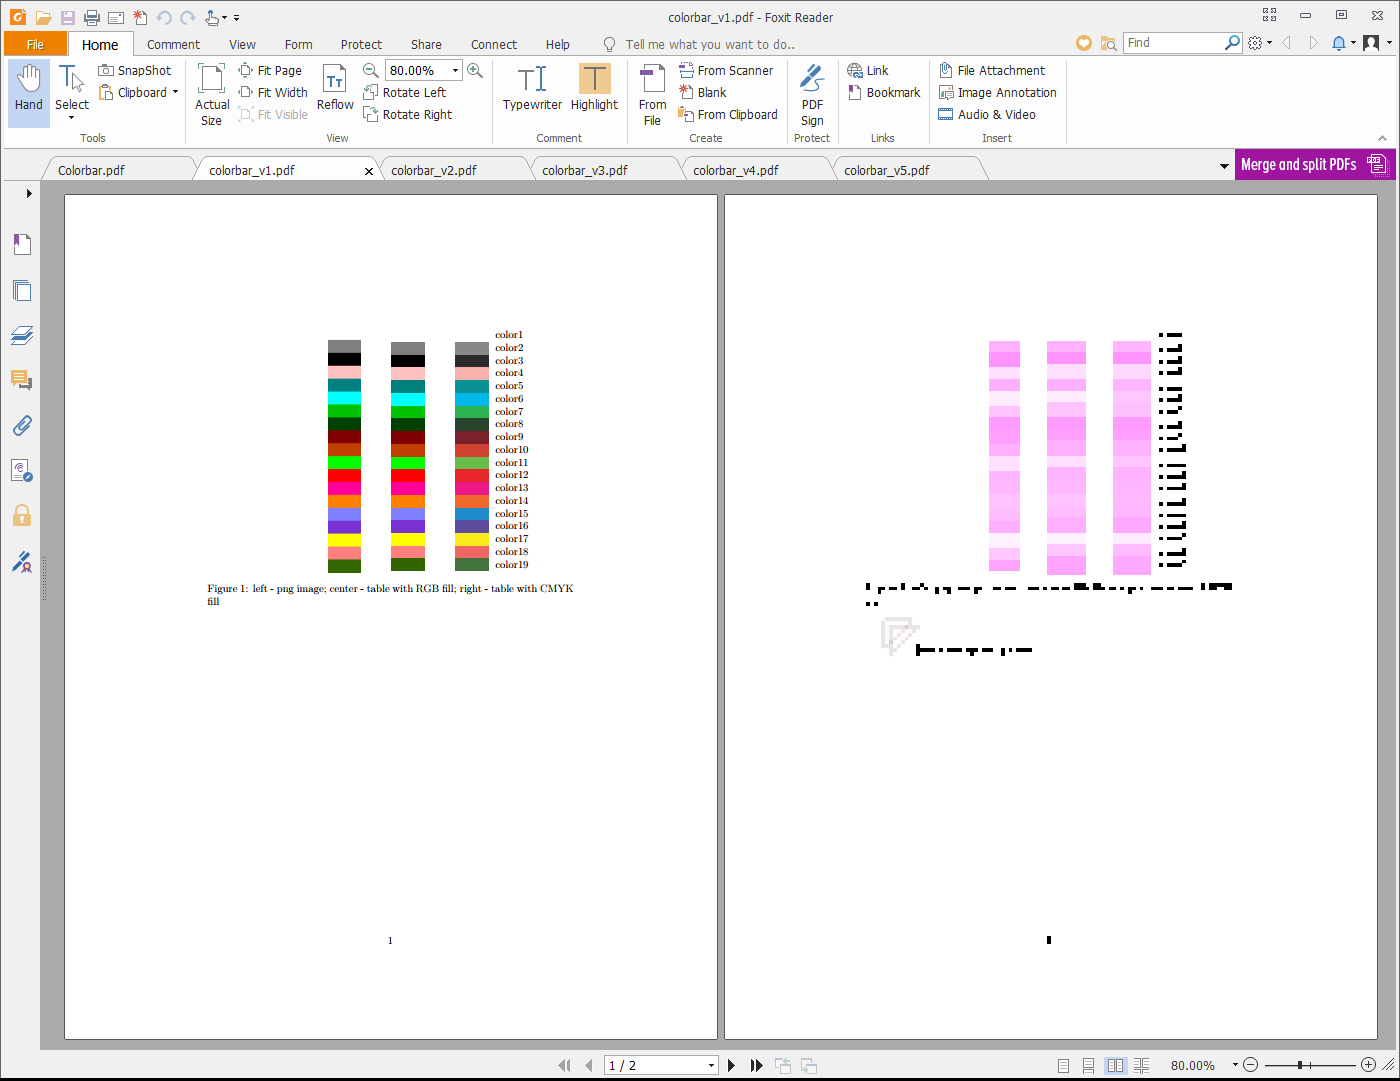Adjust the zoom slider in status bar

pyautogui.click(x=1299, y=1066)
